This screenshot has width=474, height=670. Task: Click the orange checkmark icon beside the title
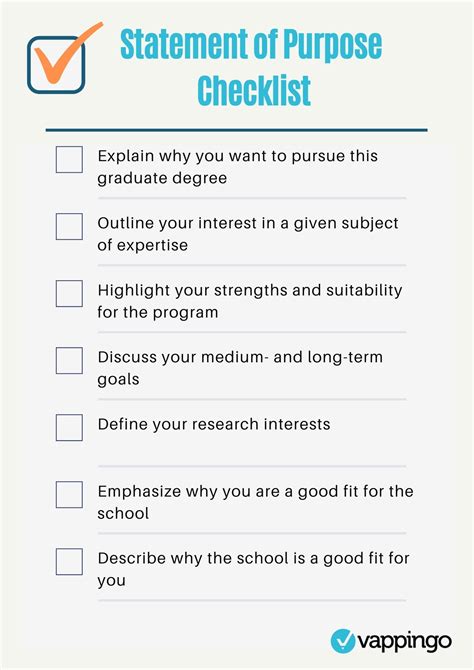65,57
